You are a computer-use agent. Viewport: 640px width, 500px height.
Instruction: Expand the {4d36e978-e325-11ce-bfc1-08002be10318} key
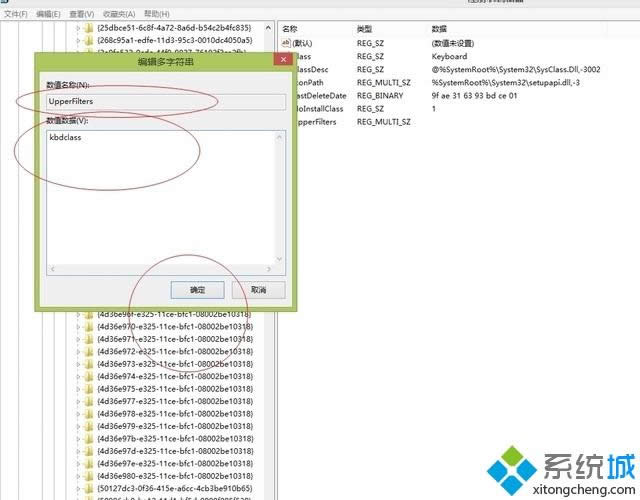pyautogui.click(x=78, y=414)
